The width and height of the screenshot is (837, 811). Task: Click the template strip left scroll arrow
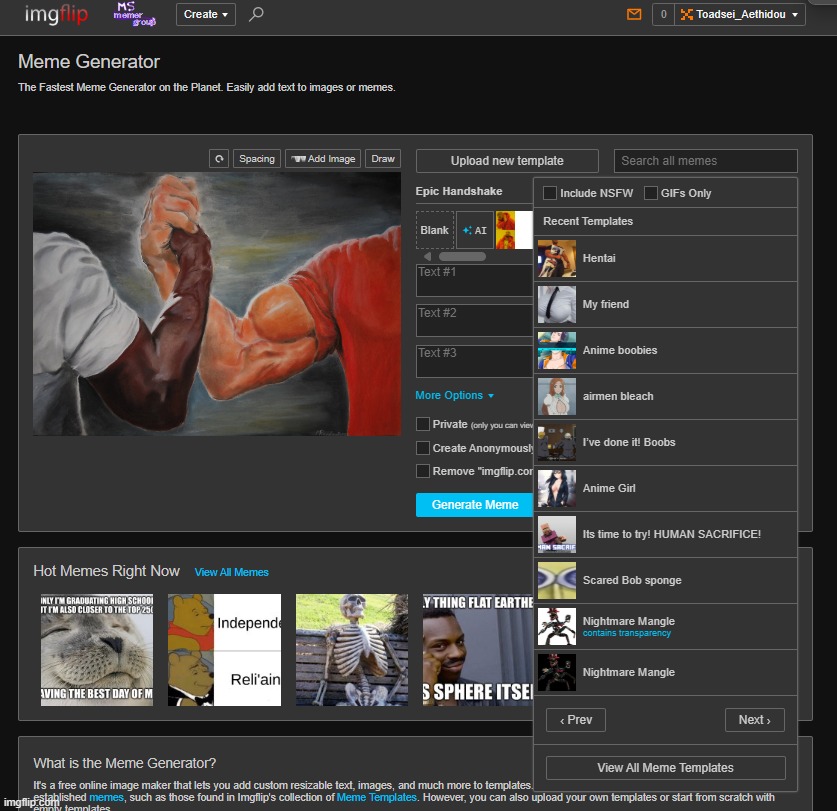pos(427,257)
